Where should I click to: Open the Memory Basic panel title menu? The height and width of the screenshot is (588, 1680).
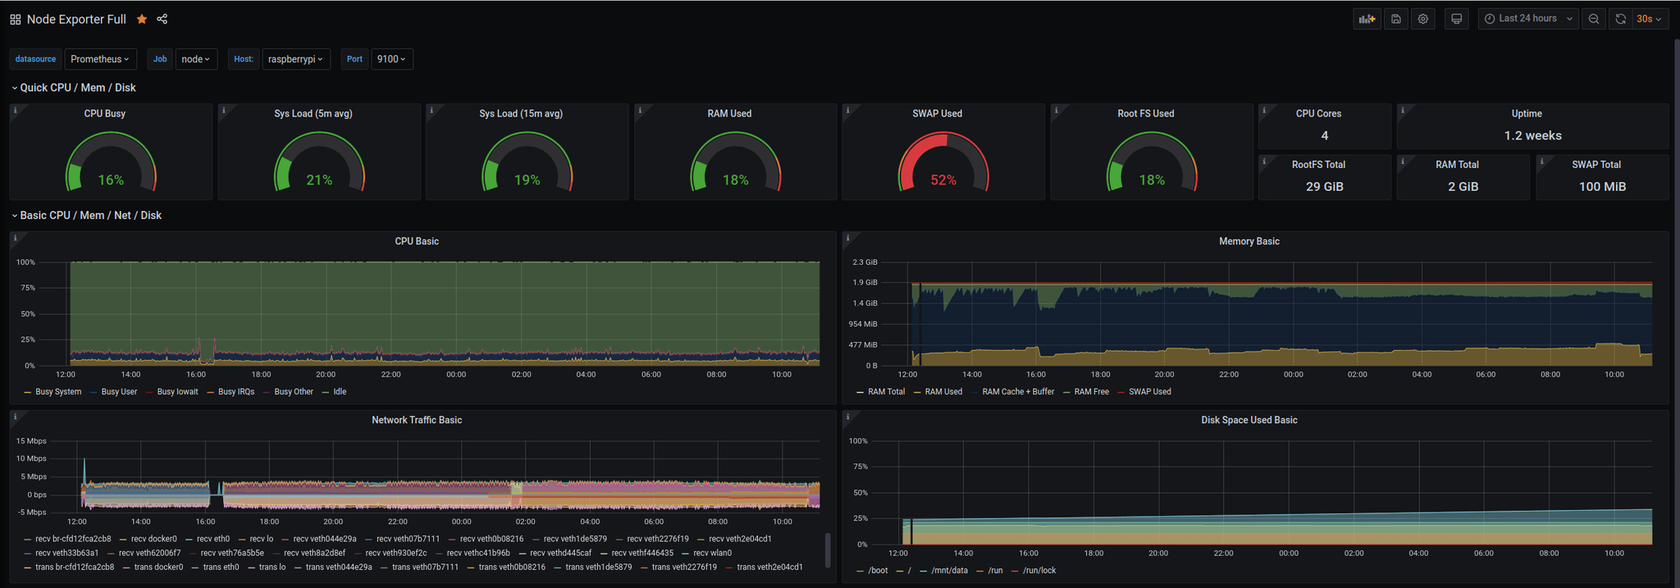pos(1249,242)
